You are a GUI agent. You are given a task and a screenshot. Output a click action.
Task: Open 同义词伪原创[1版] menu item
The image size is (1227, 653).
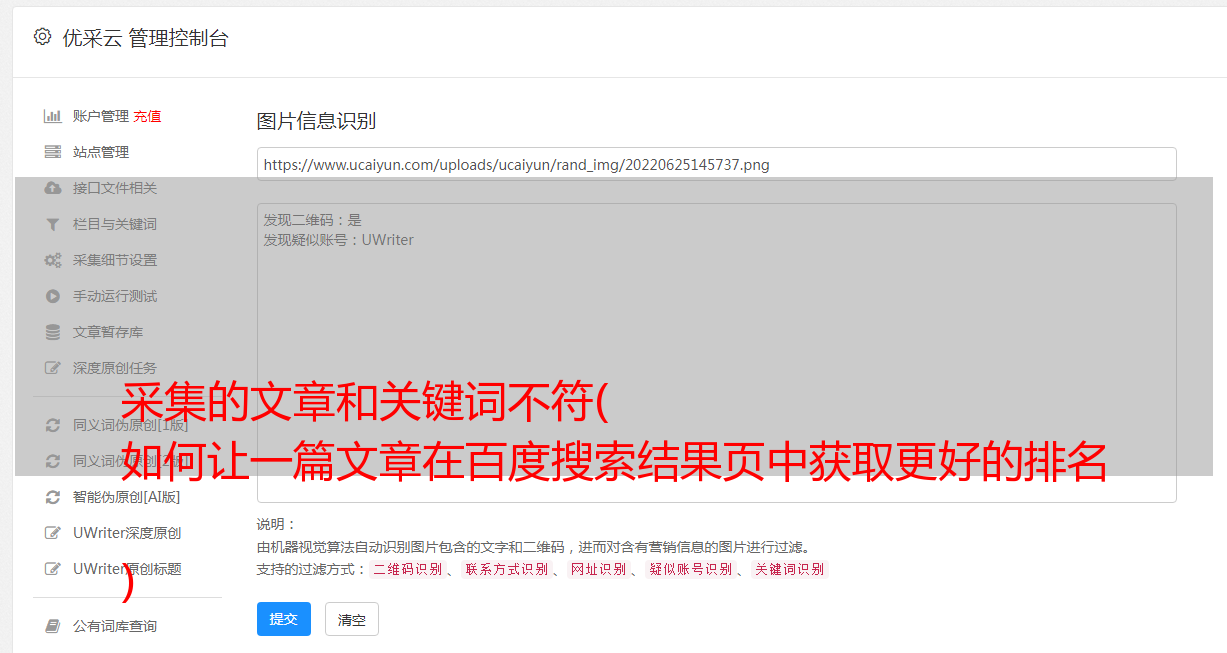(131, 425)
